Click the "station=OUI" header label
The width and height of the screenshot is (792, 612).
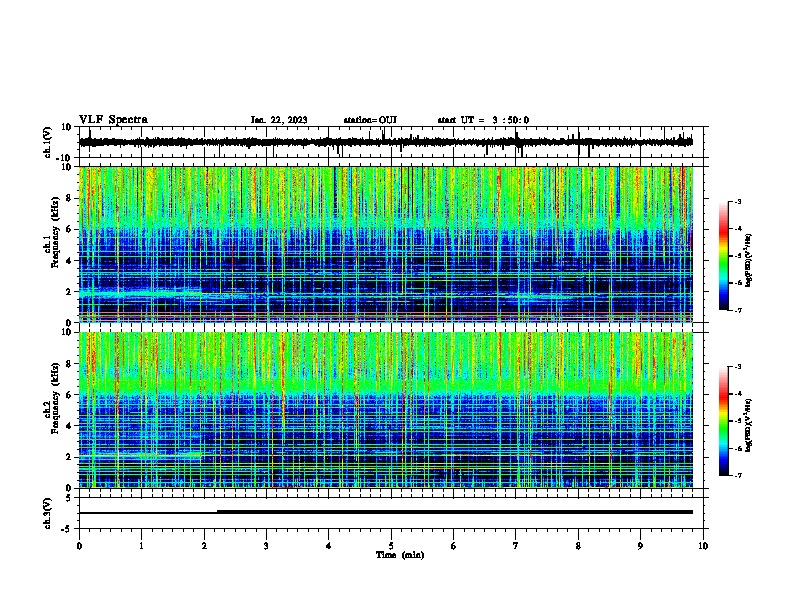coord(370,120)
